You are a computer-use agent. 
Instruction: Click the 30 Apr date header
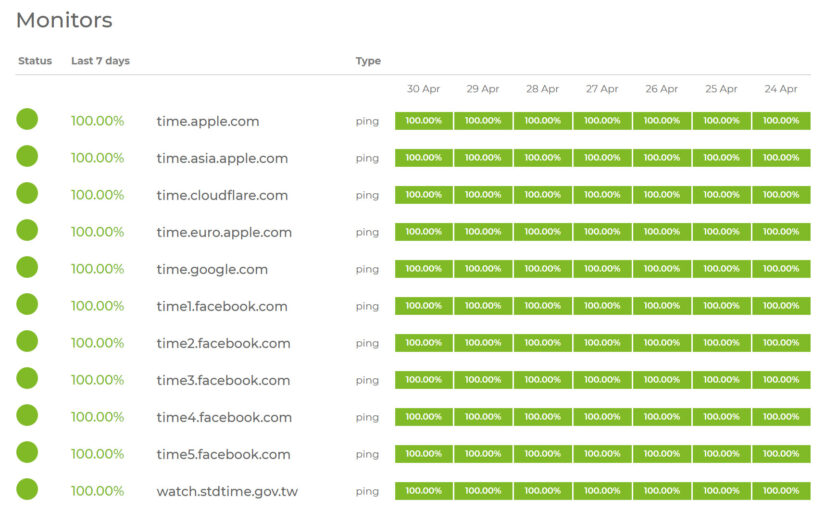[x=424, y=89]
